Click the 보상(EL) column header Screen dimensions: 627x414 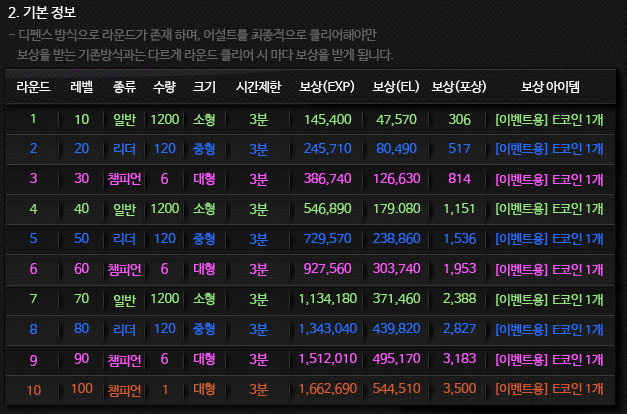click(x=394, y=87)
